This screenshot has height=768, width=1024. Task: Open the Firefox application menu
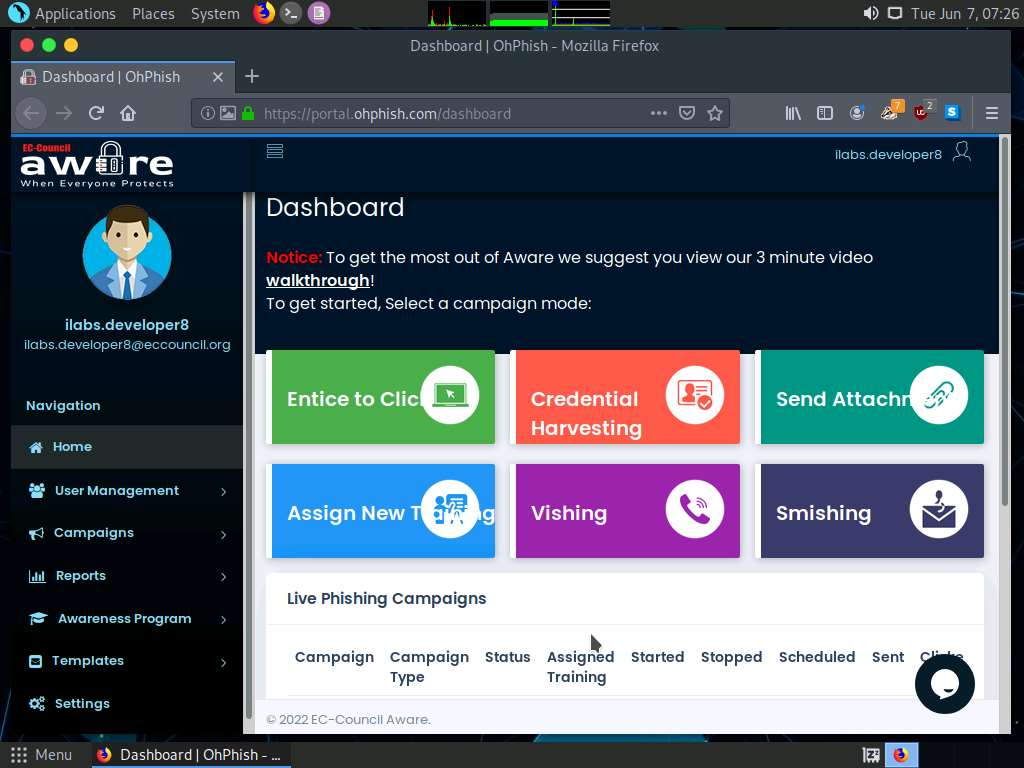[x=991, y=113]
